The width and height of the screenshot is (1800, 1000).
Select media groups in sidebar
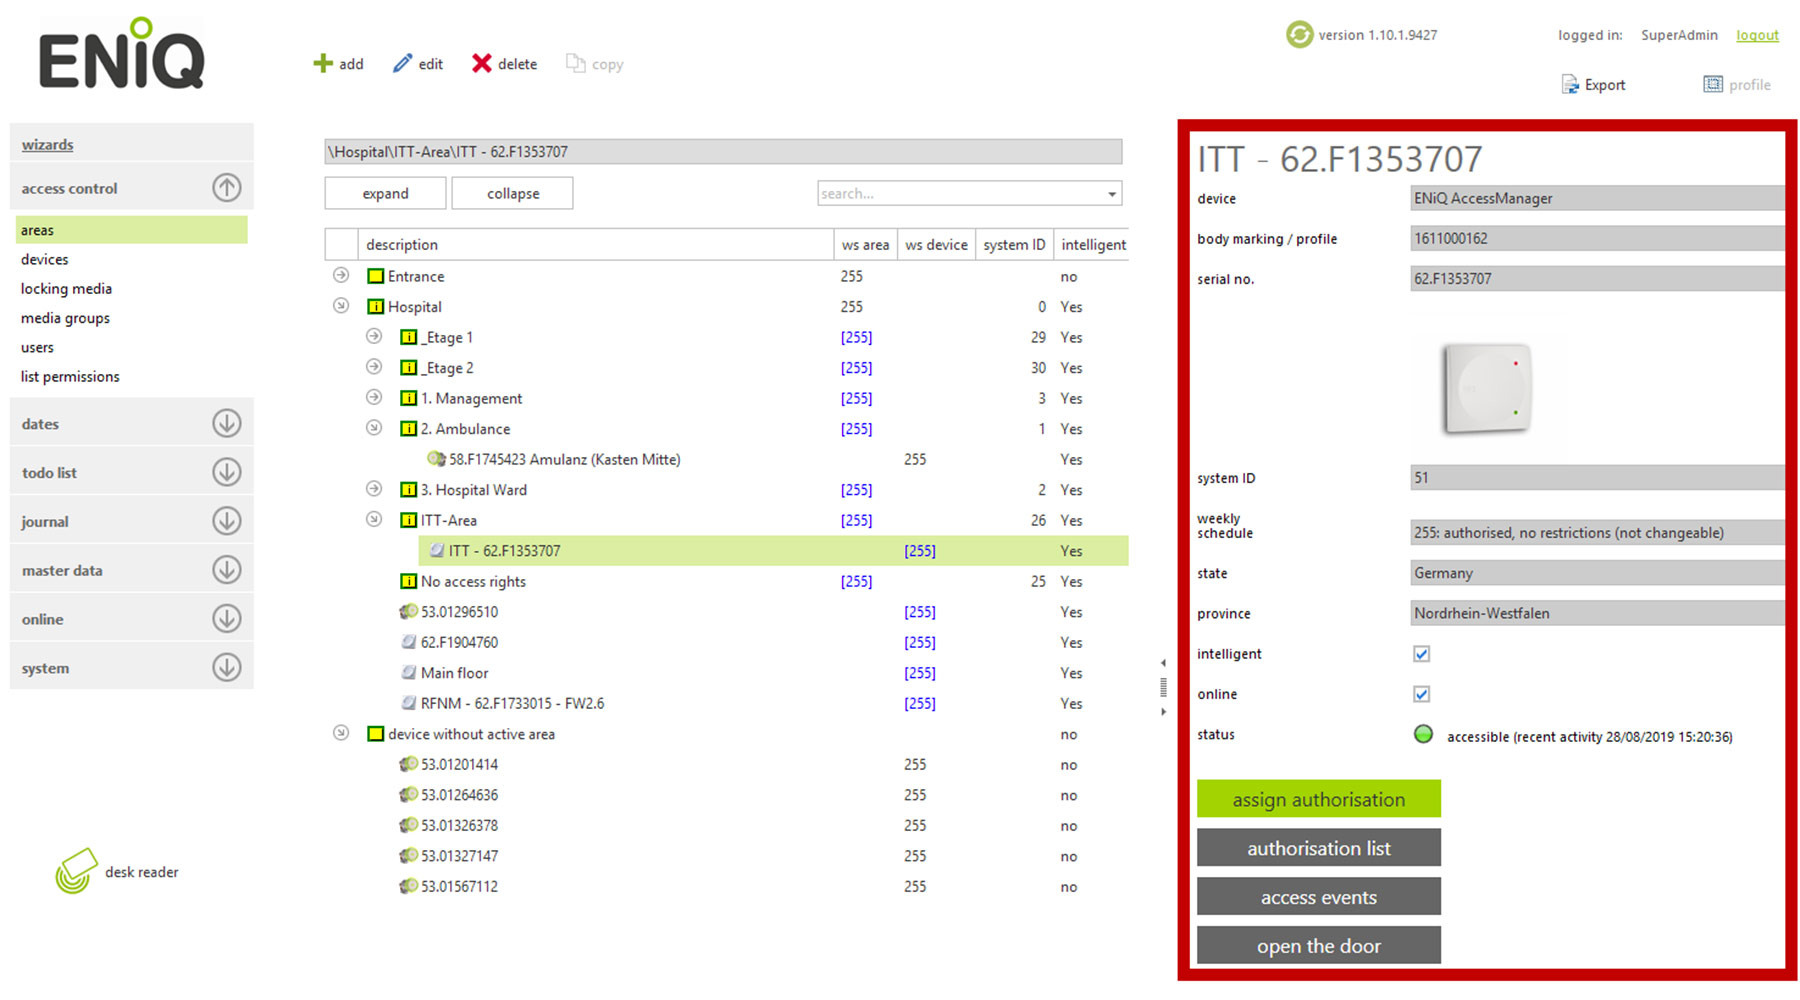(65, 318)
